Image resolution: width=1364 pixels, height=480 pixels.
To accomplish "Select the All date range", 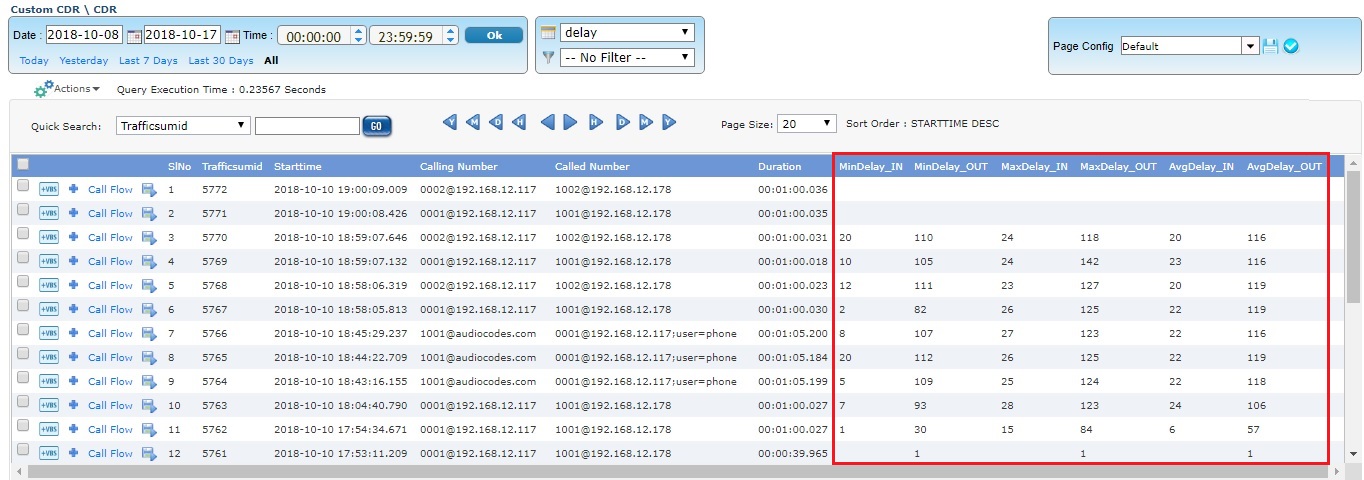I will click(x=271, y=60).
